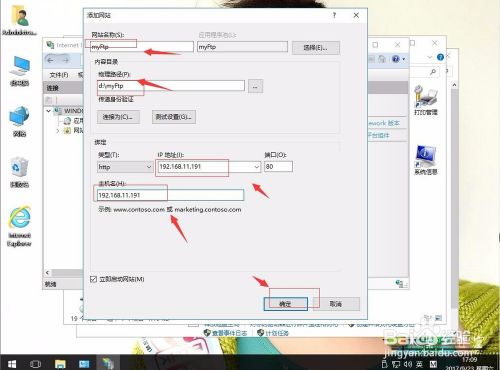Click the 端口 port field showing 80
Viewport: 500px width, 370px height.
point(278,166)
